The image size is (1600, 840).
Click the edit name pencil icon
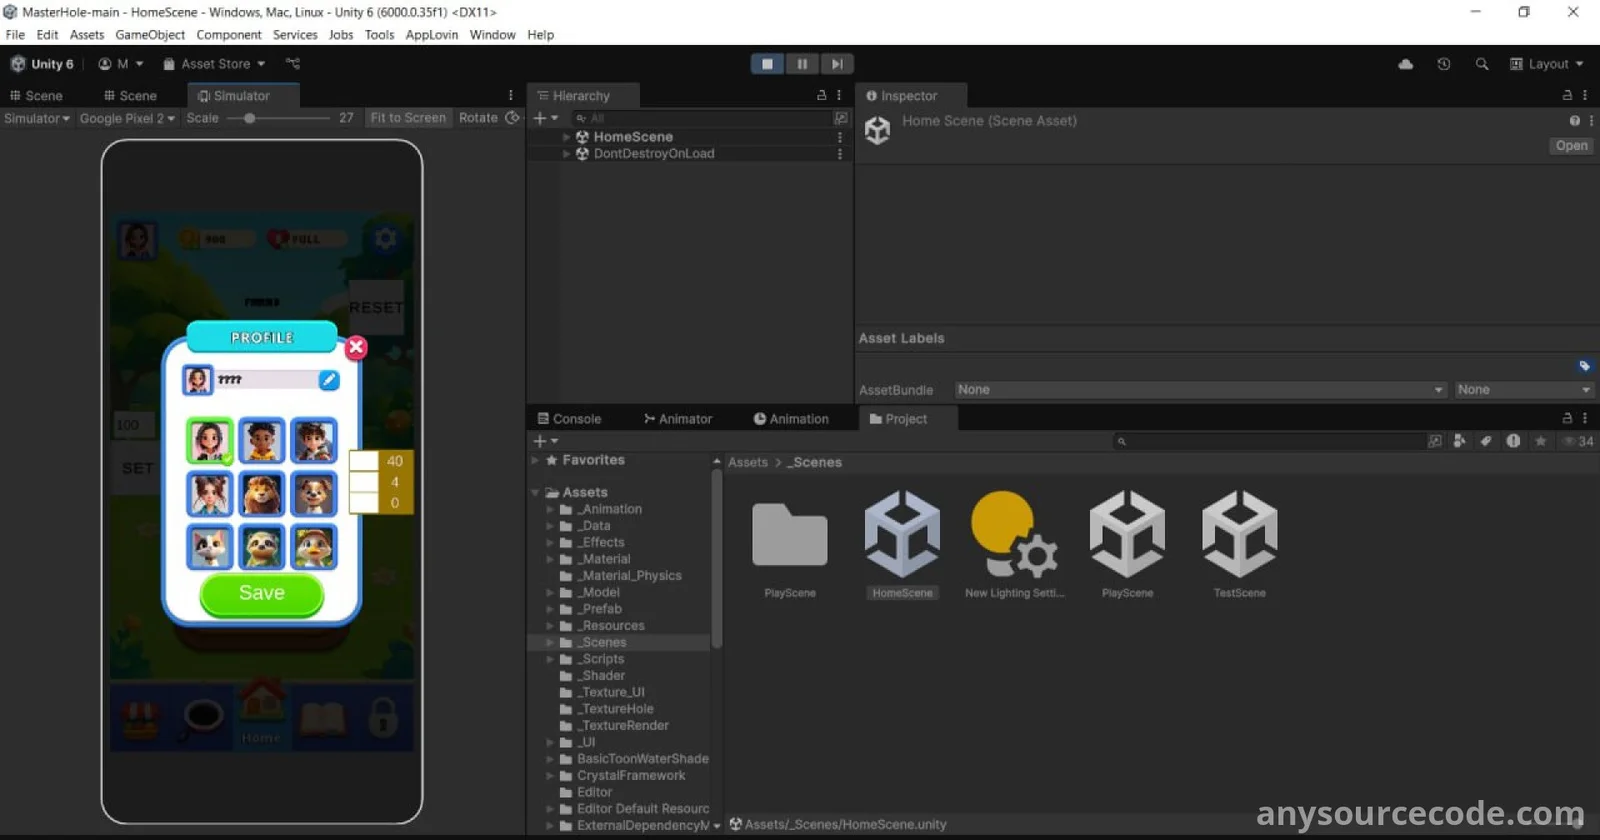(328, 380)
